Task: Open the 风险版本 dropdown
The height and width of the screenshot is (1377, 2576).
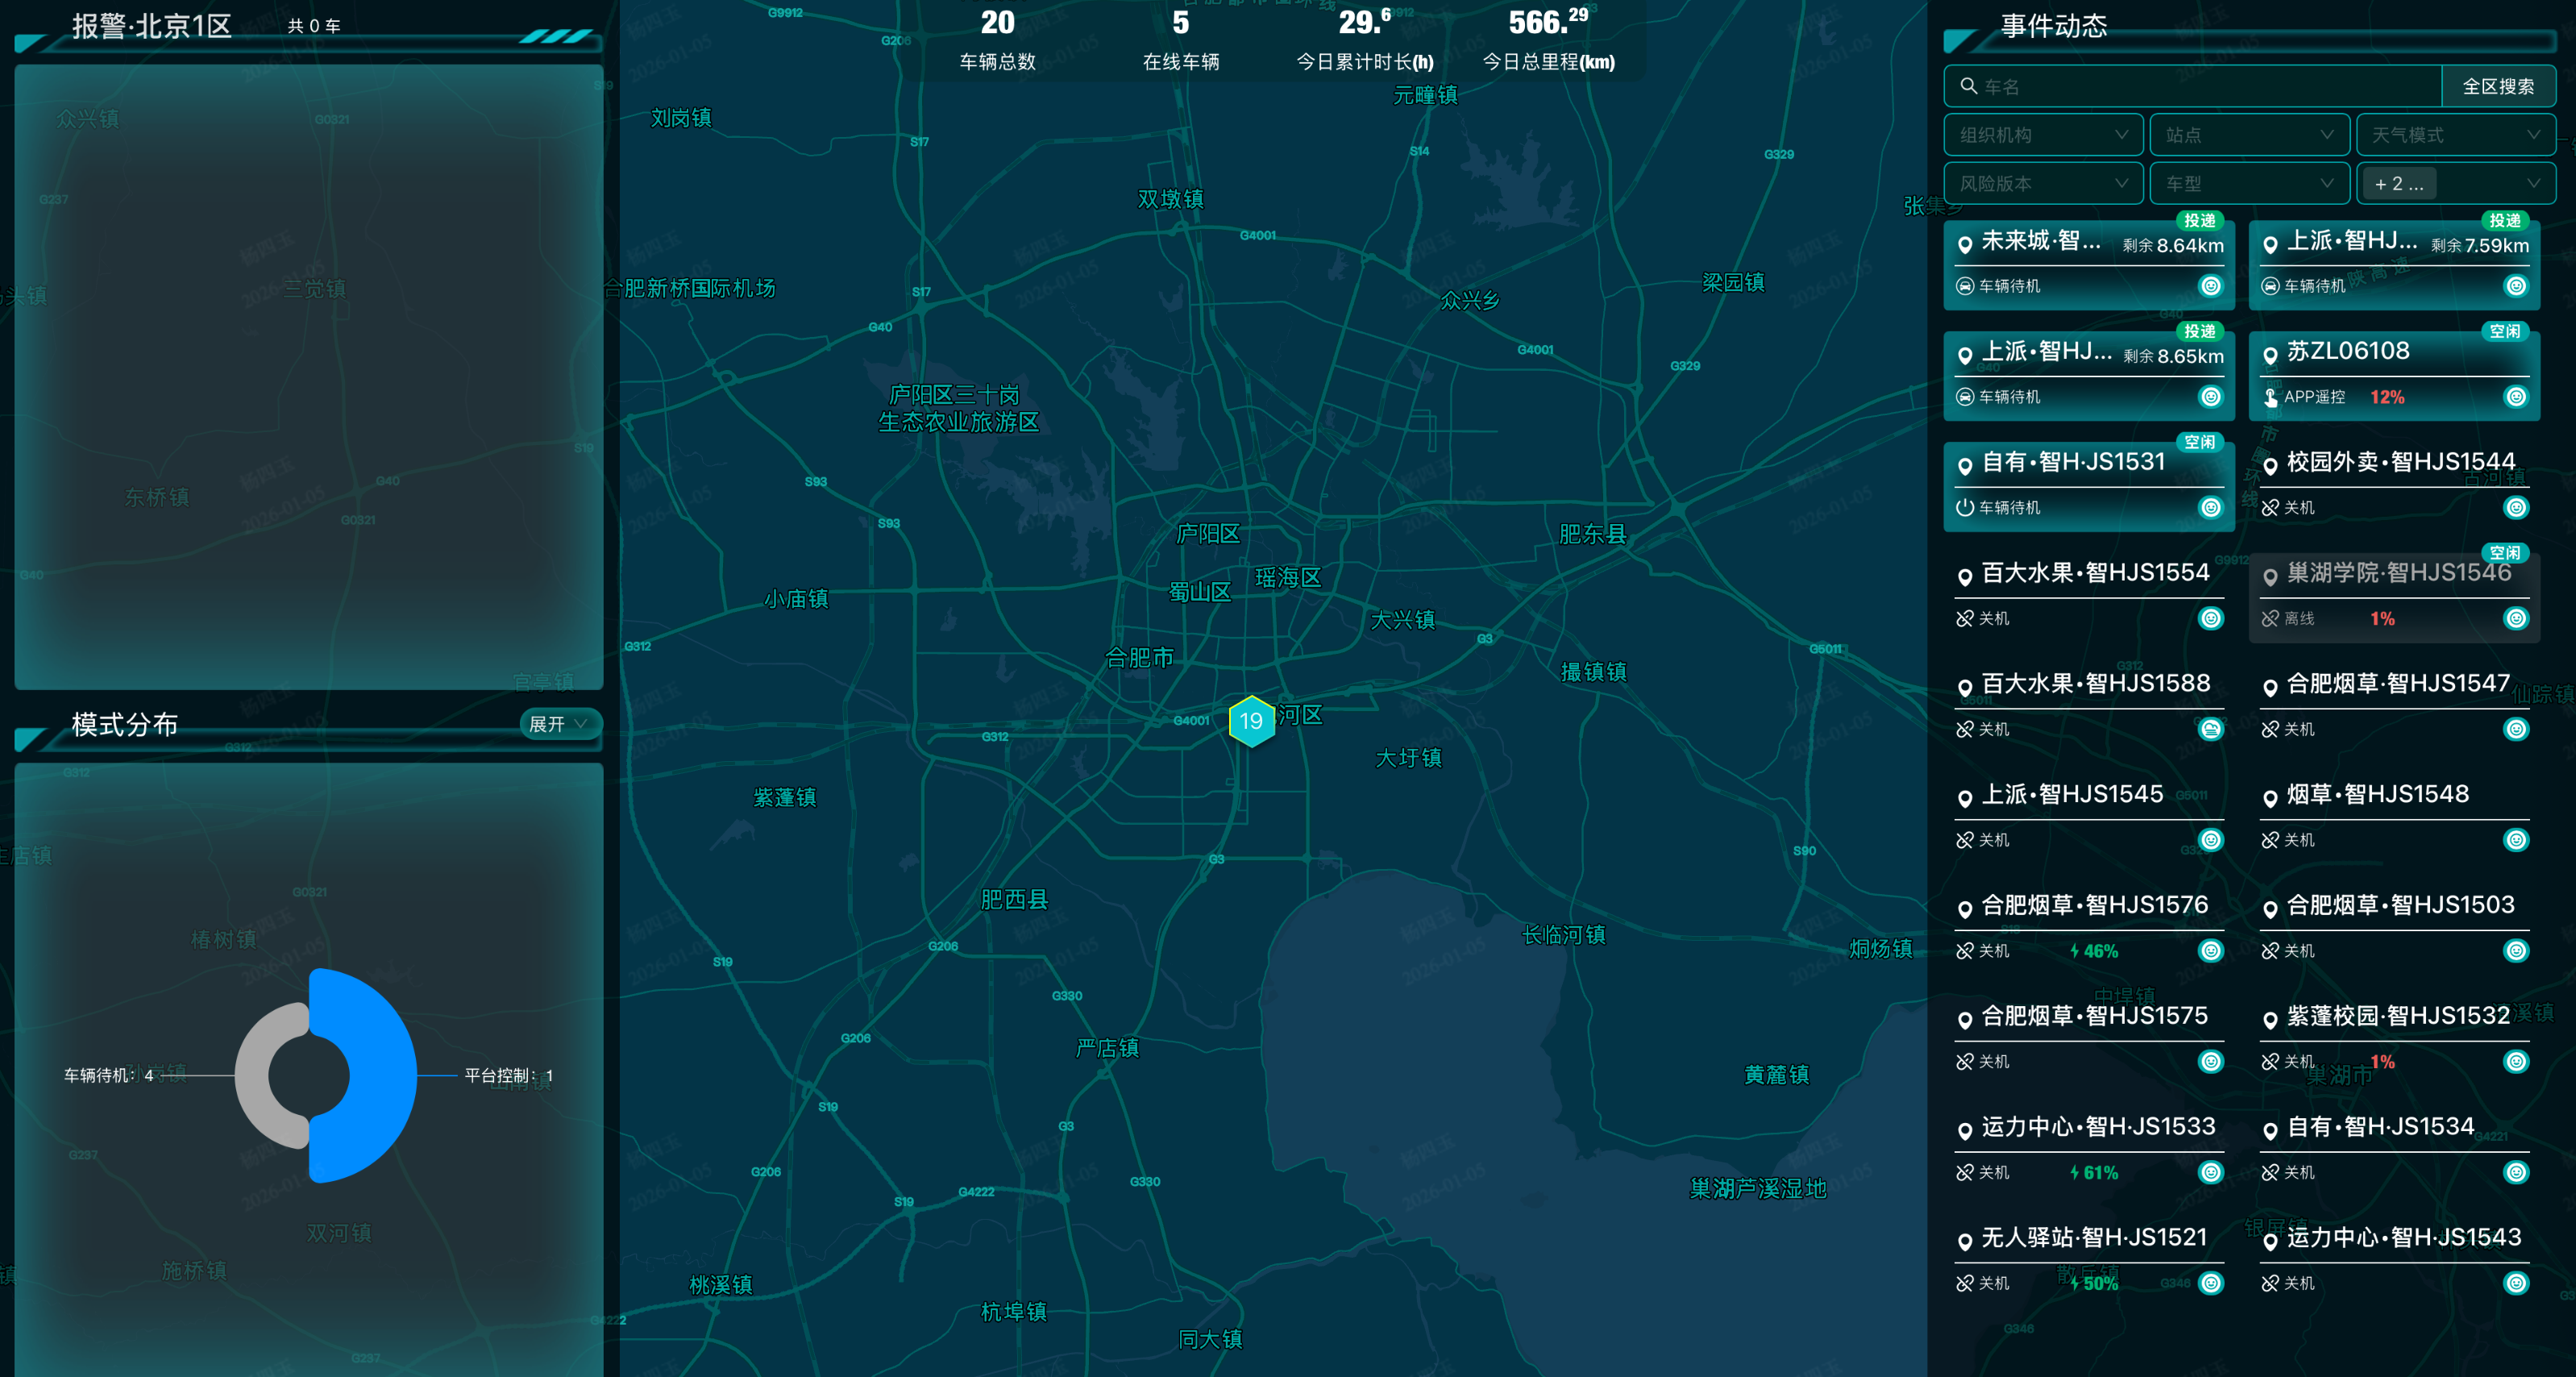Action: click(x=2042, y=184)
